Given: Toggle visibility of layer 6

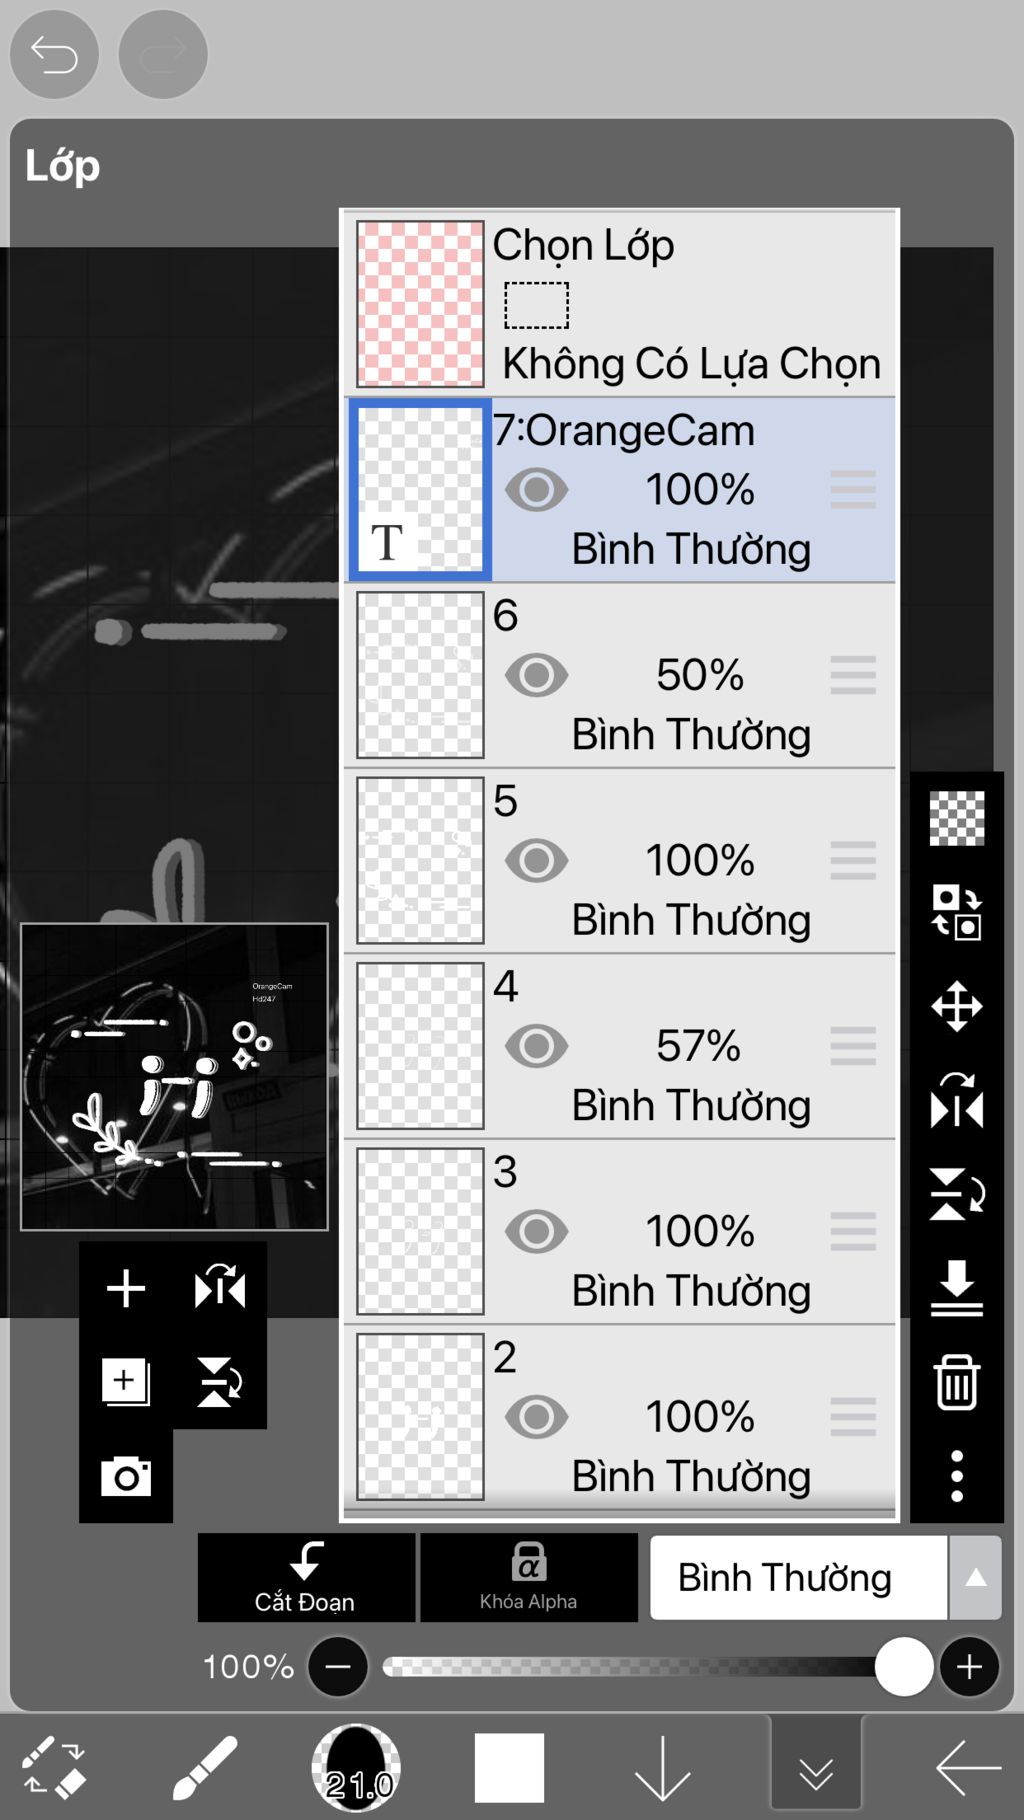Looking at the screenshot, I should [x=536, y=676].
